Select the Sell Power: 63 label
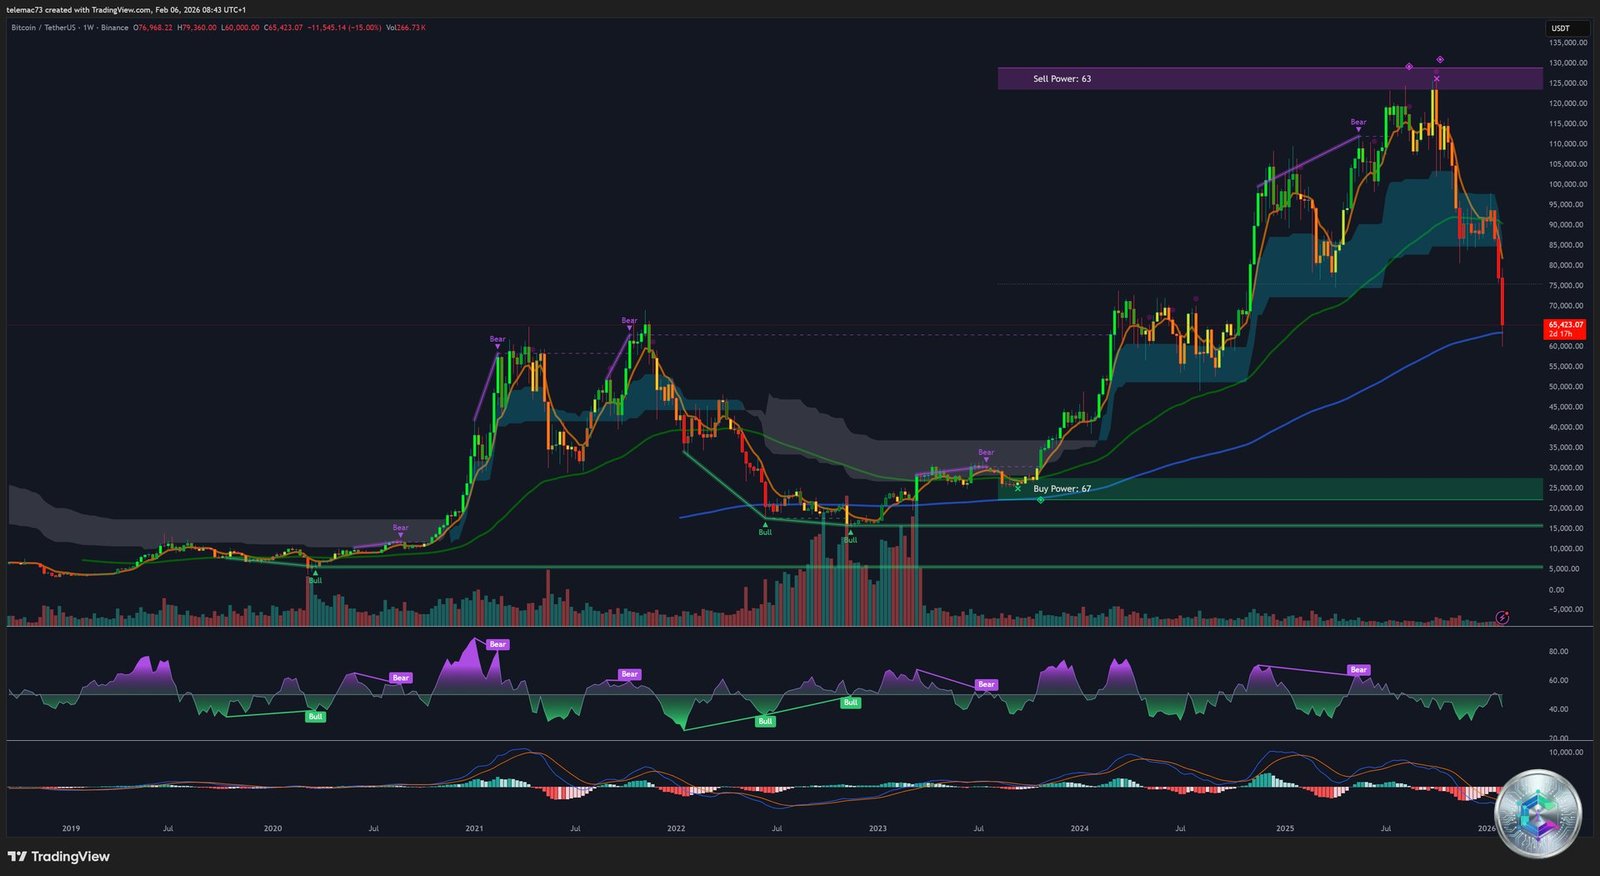The image size is (1600, 876). tap(1062, 79)
